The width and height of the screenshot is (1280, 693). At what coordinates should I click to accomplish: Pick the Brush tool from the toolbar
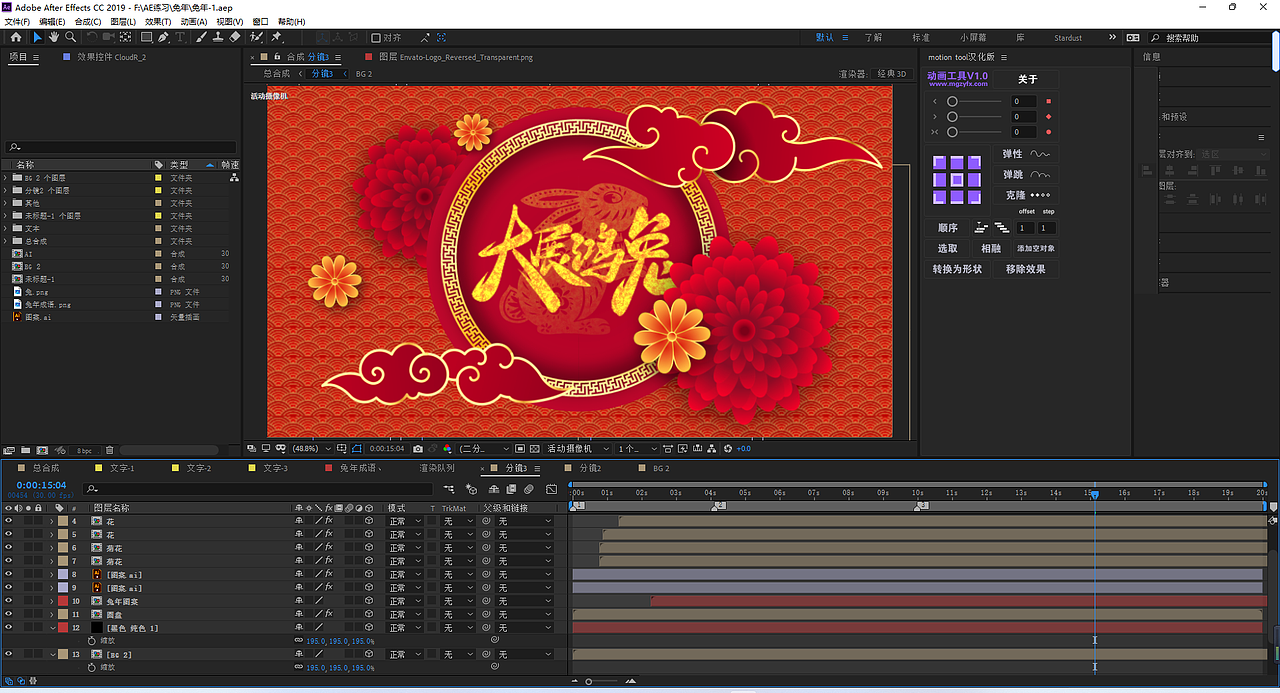203,38
